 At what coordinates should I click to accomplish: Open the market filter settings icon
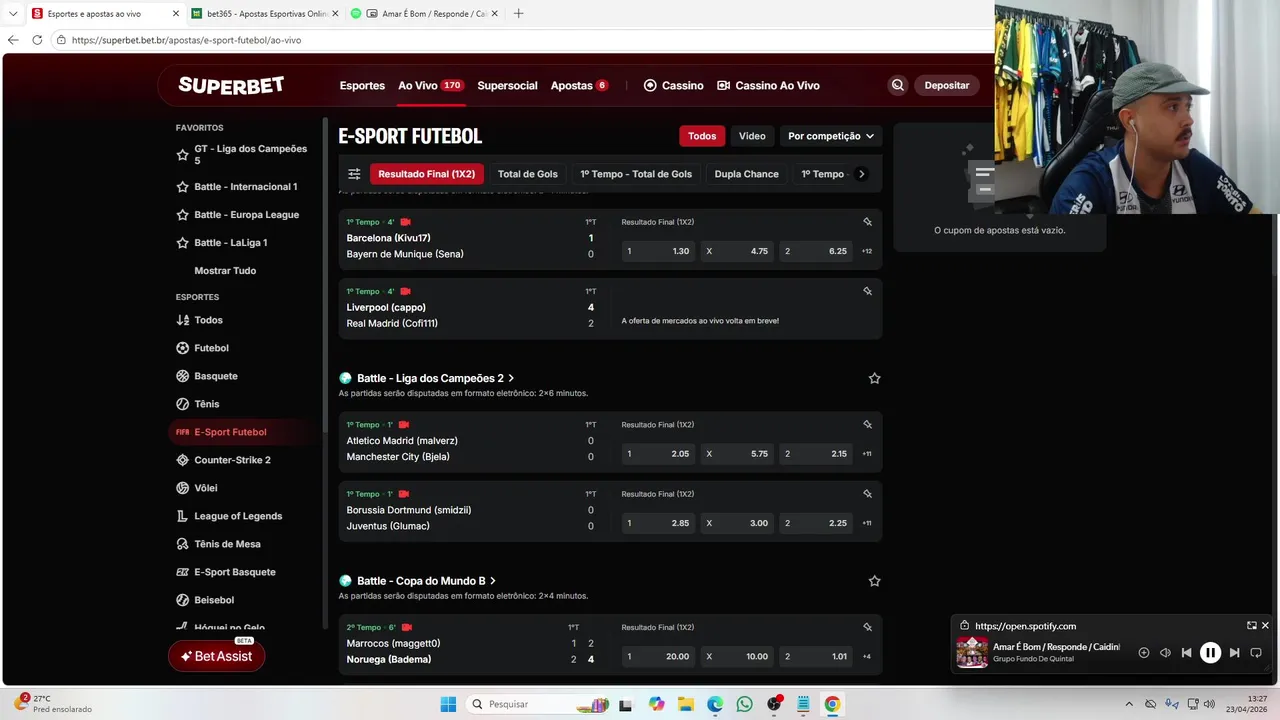tap(354, 174)
